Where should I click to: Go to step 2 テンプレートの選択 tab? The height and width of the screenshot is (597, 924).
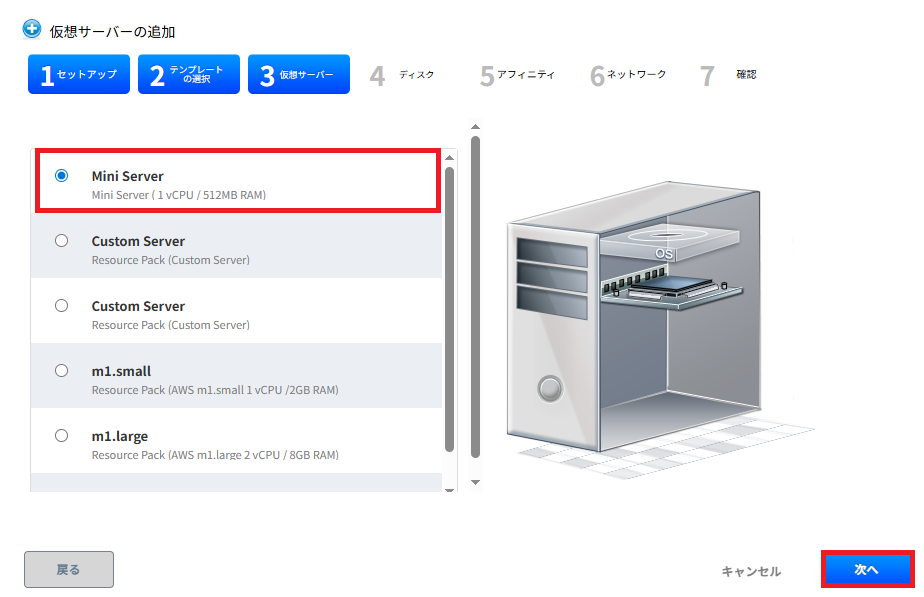[189, 74]
